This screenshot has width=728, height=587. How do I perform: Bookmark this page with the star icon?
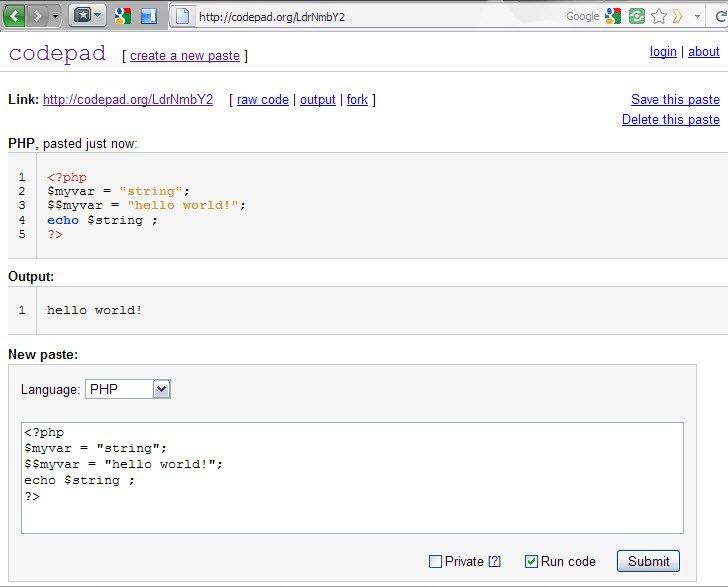pos(658,17)
